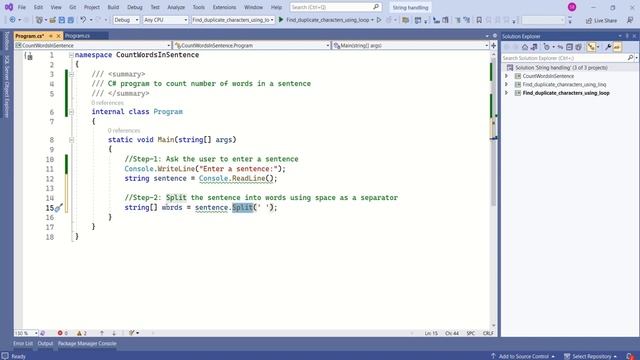Click the Solution Explorer Home icon
The width and height of the screenshot is (640, 360).
pos(525,47)
